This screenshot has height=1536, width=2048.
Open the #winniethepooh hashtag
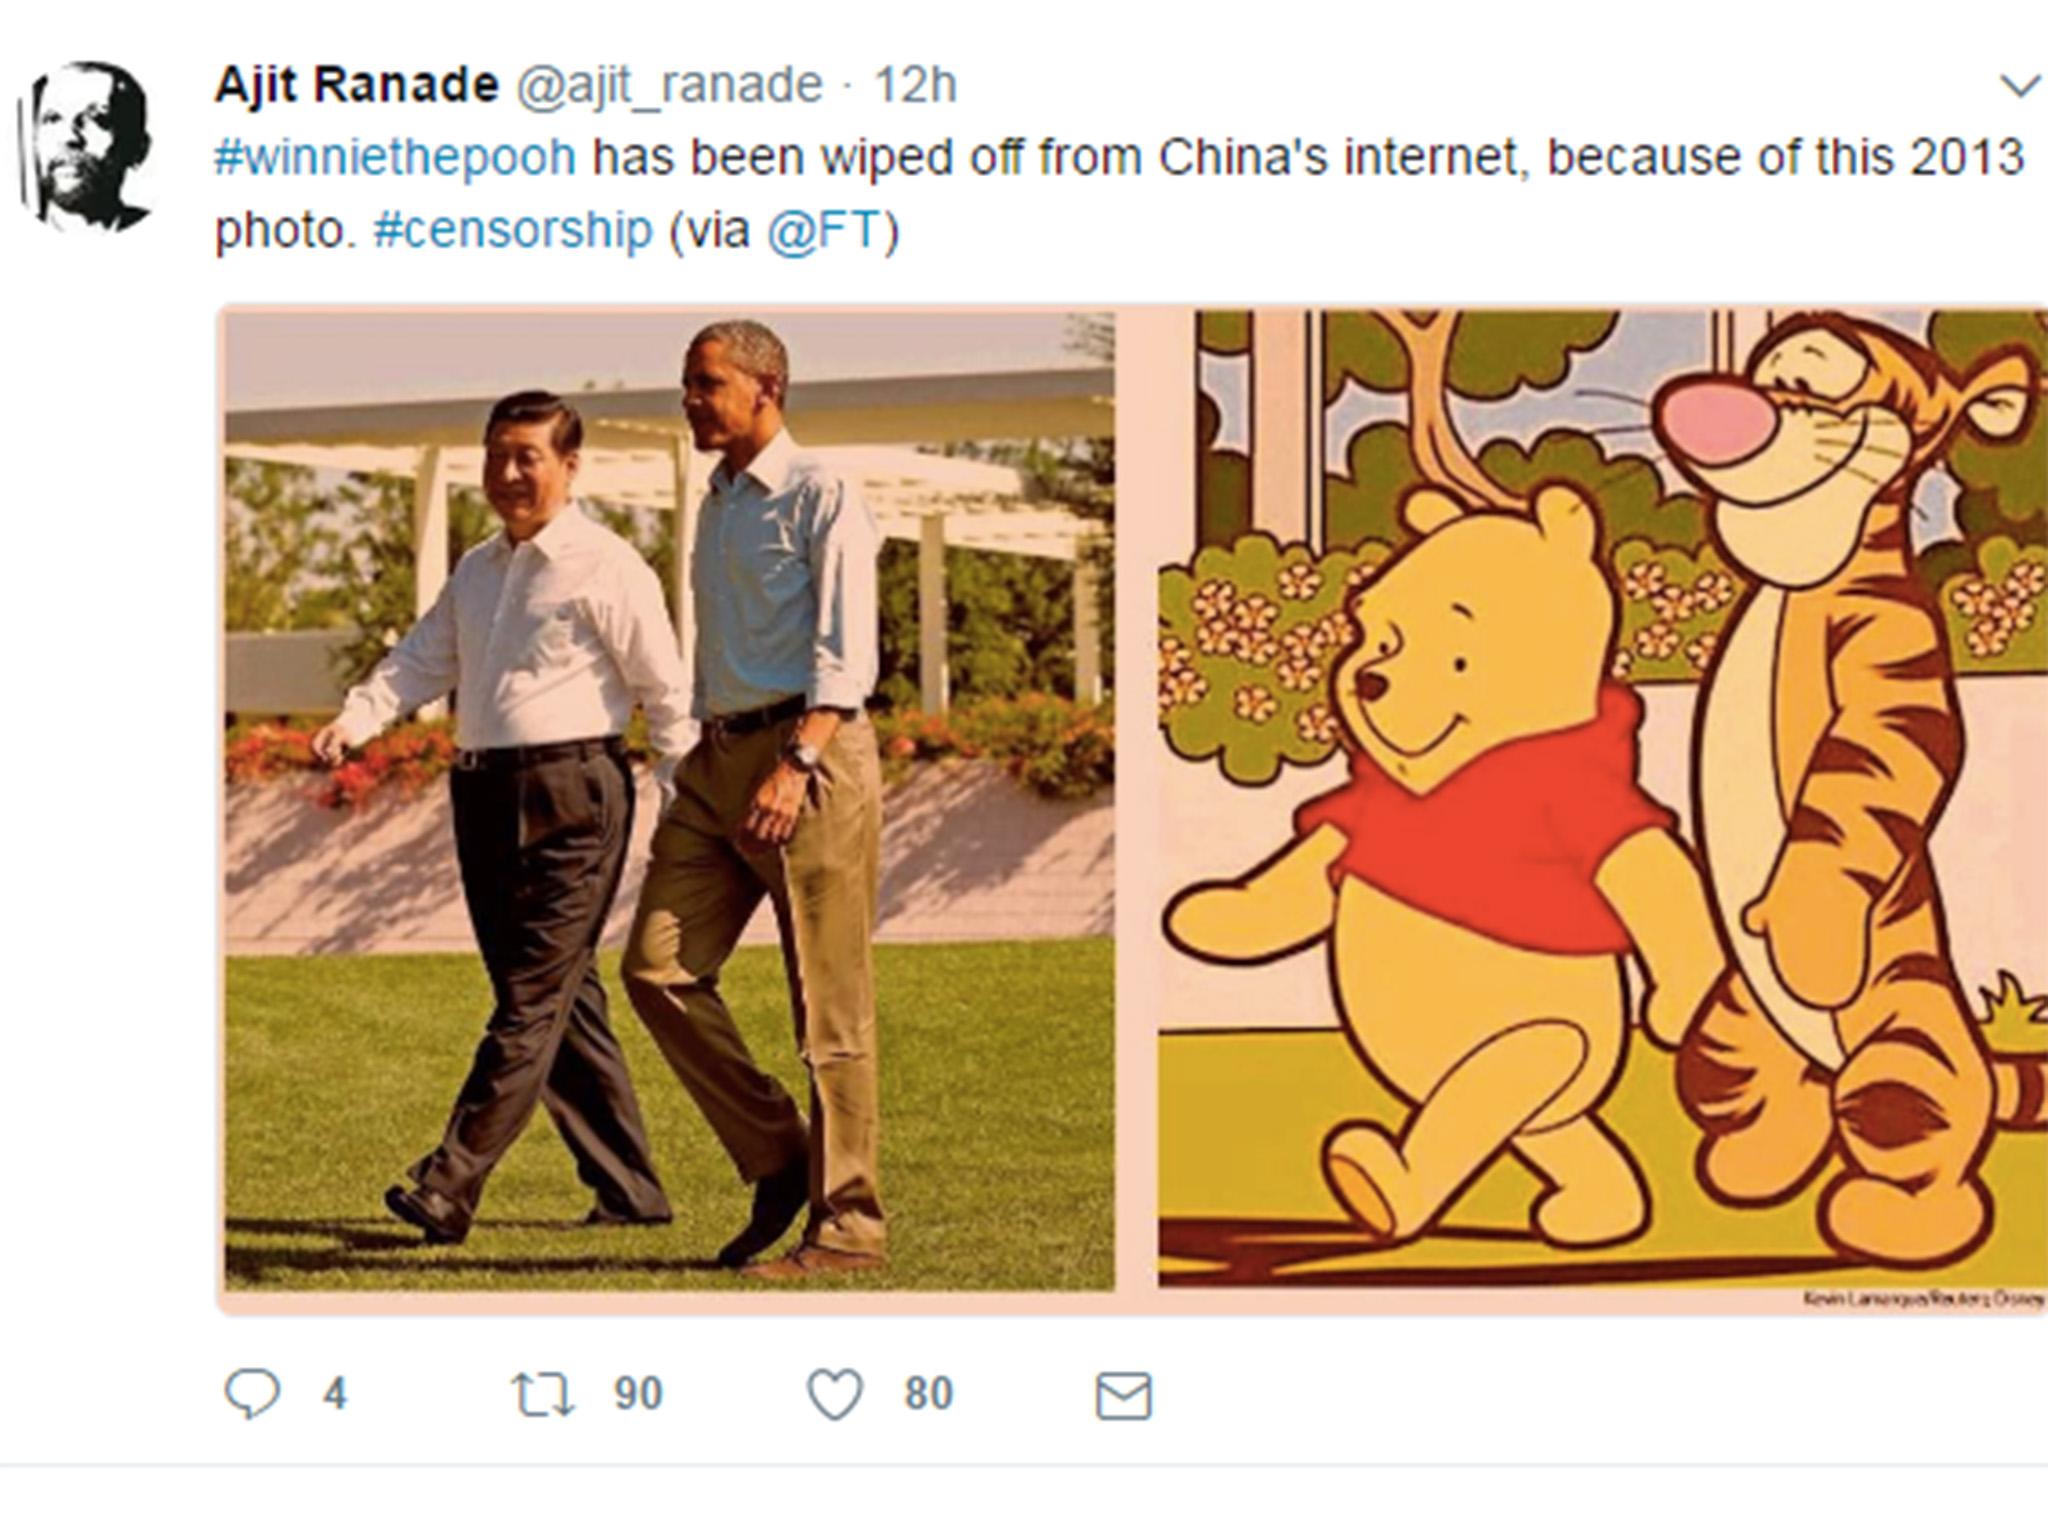tap(395, 158)
